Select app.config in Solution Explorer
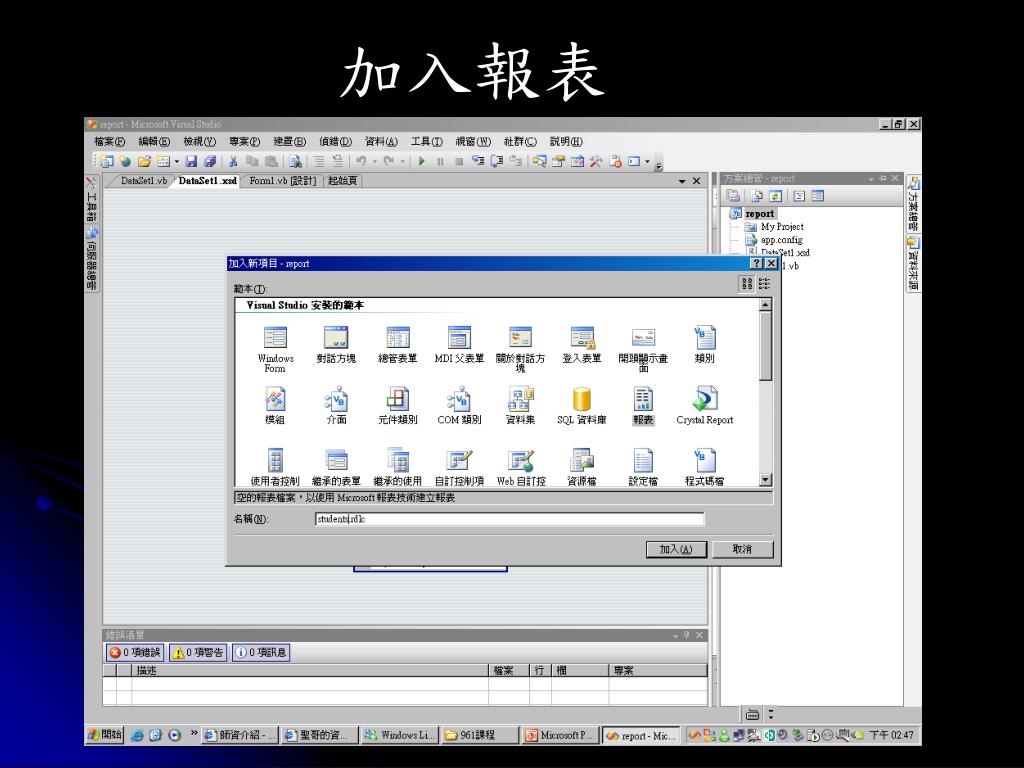Image resolution: width=1024 pixels, height=768 pixels. (x=781, y=240)
